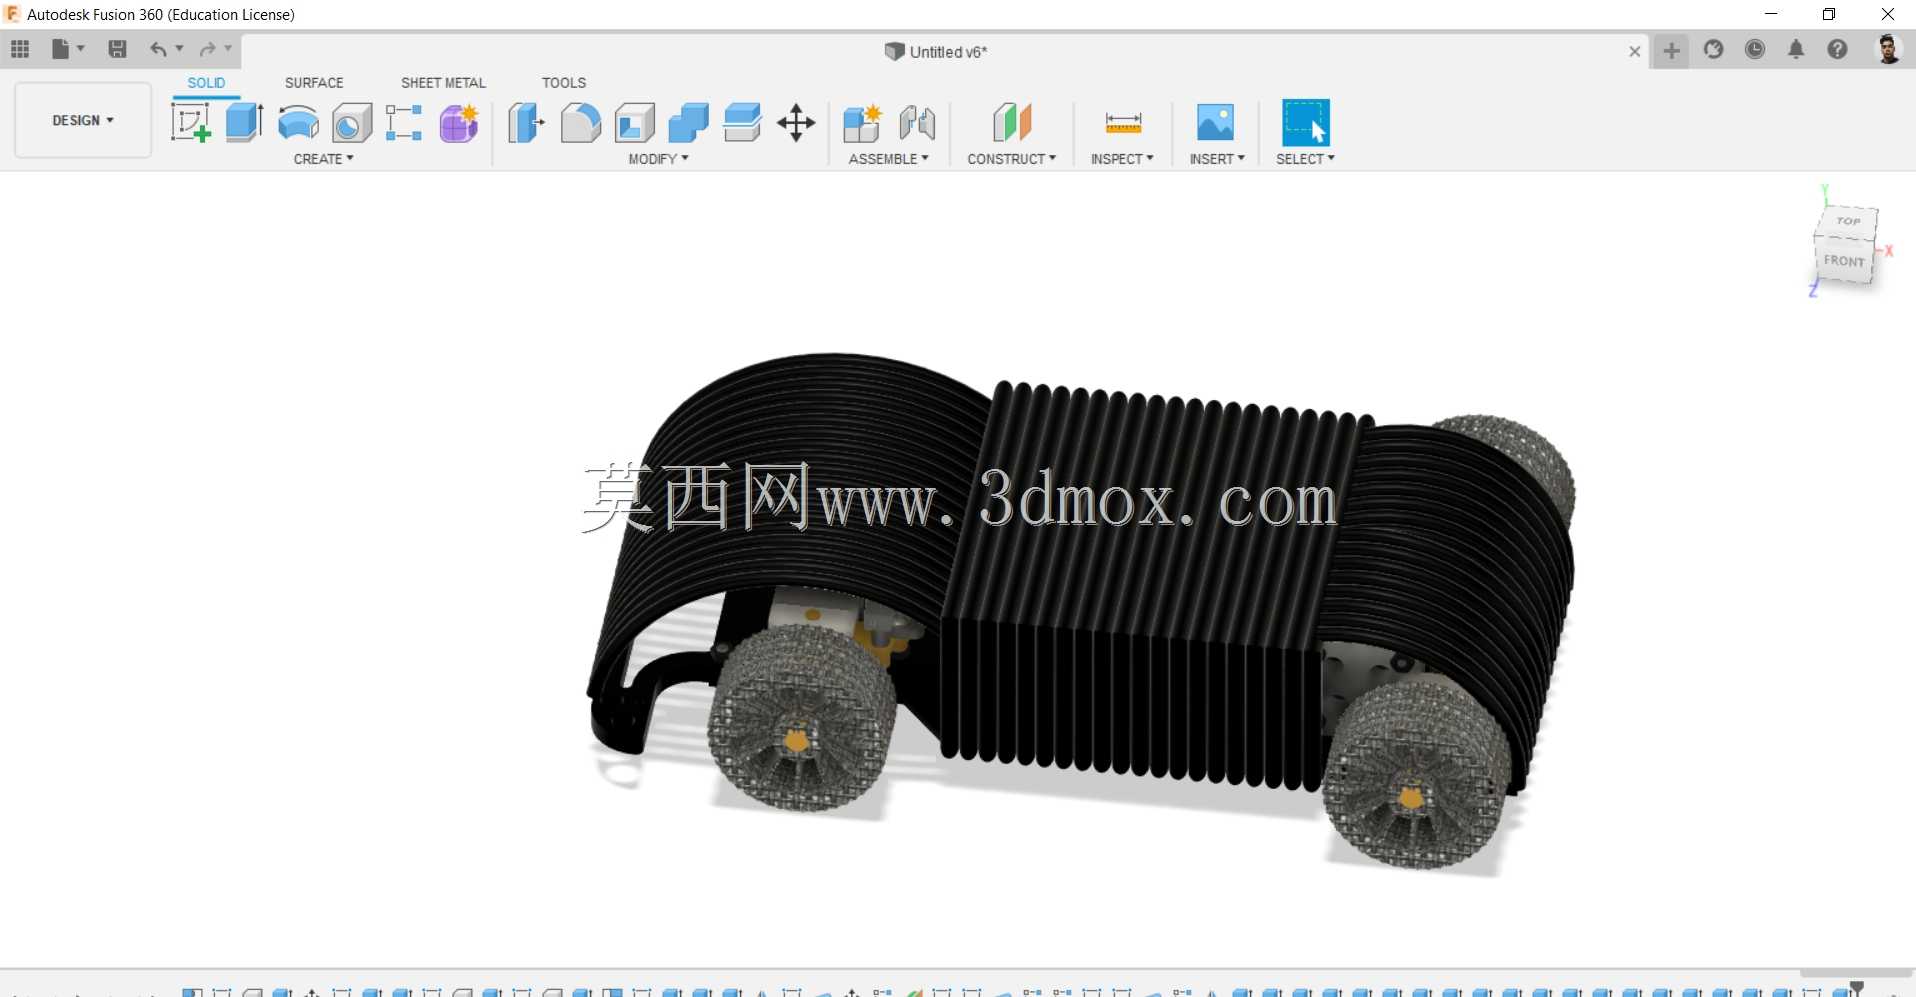The height and width of the screenshot is (997, 1916).
Task: Select the Extrude tool
Action: (244, 123)
